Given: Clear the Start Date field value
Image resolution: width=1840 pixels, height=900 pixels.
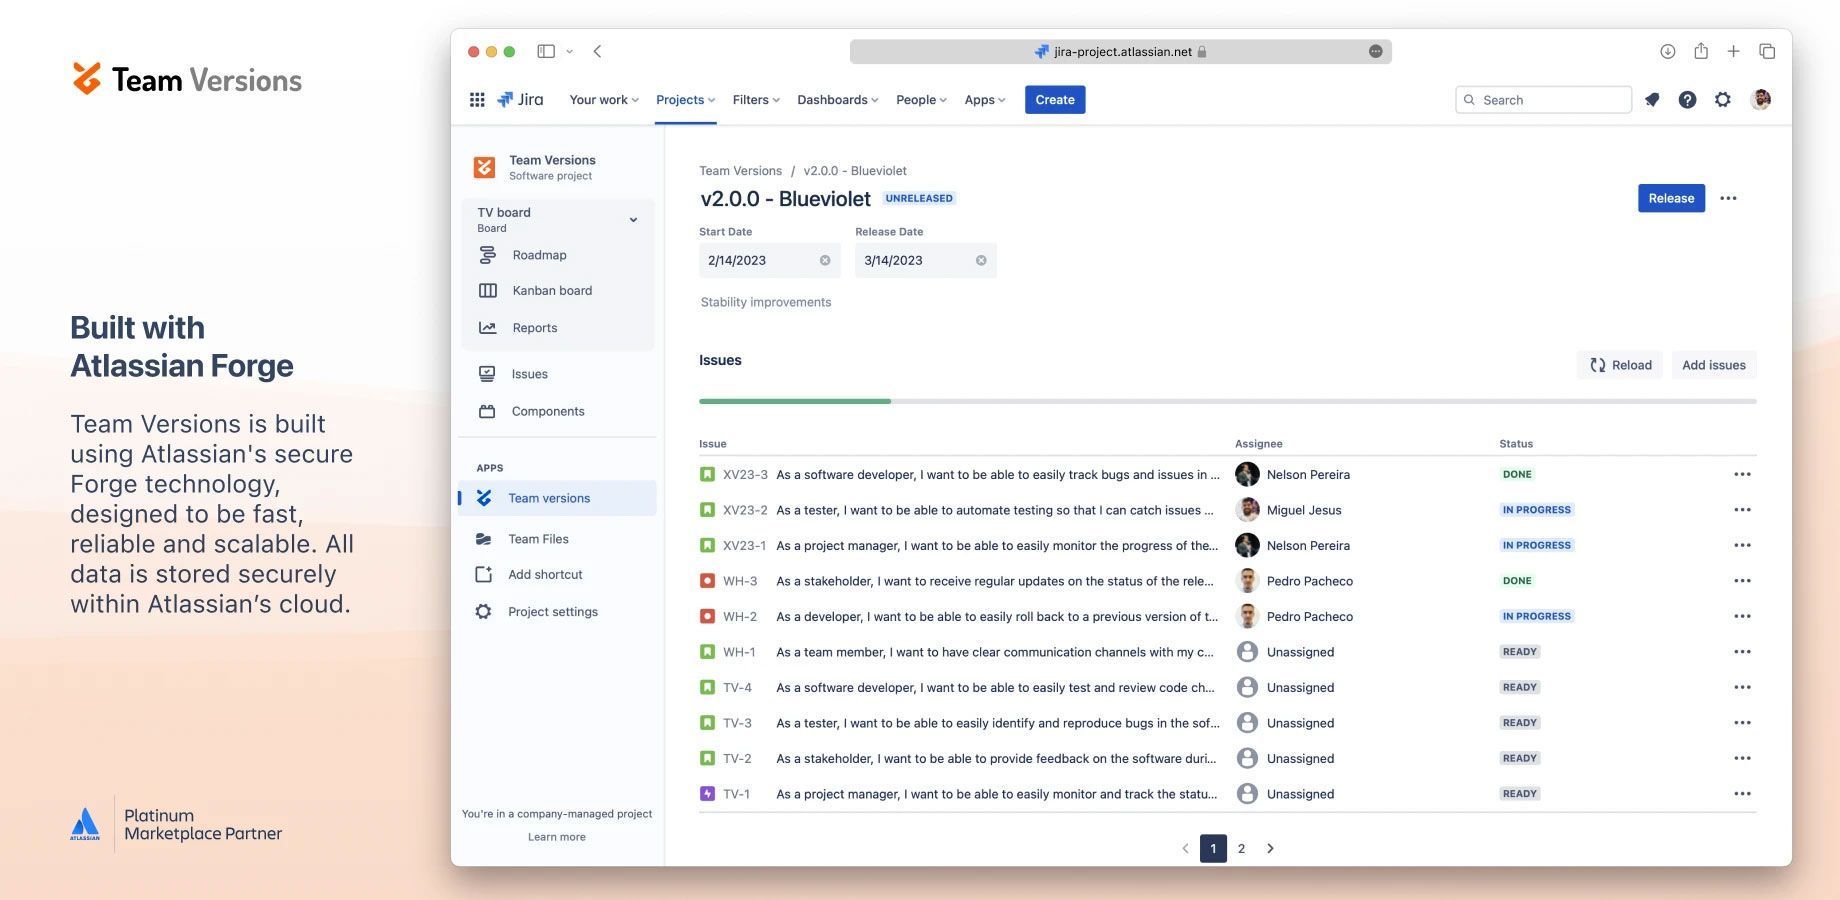Looking at the screenshot, I should (x=825, y=260).
